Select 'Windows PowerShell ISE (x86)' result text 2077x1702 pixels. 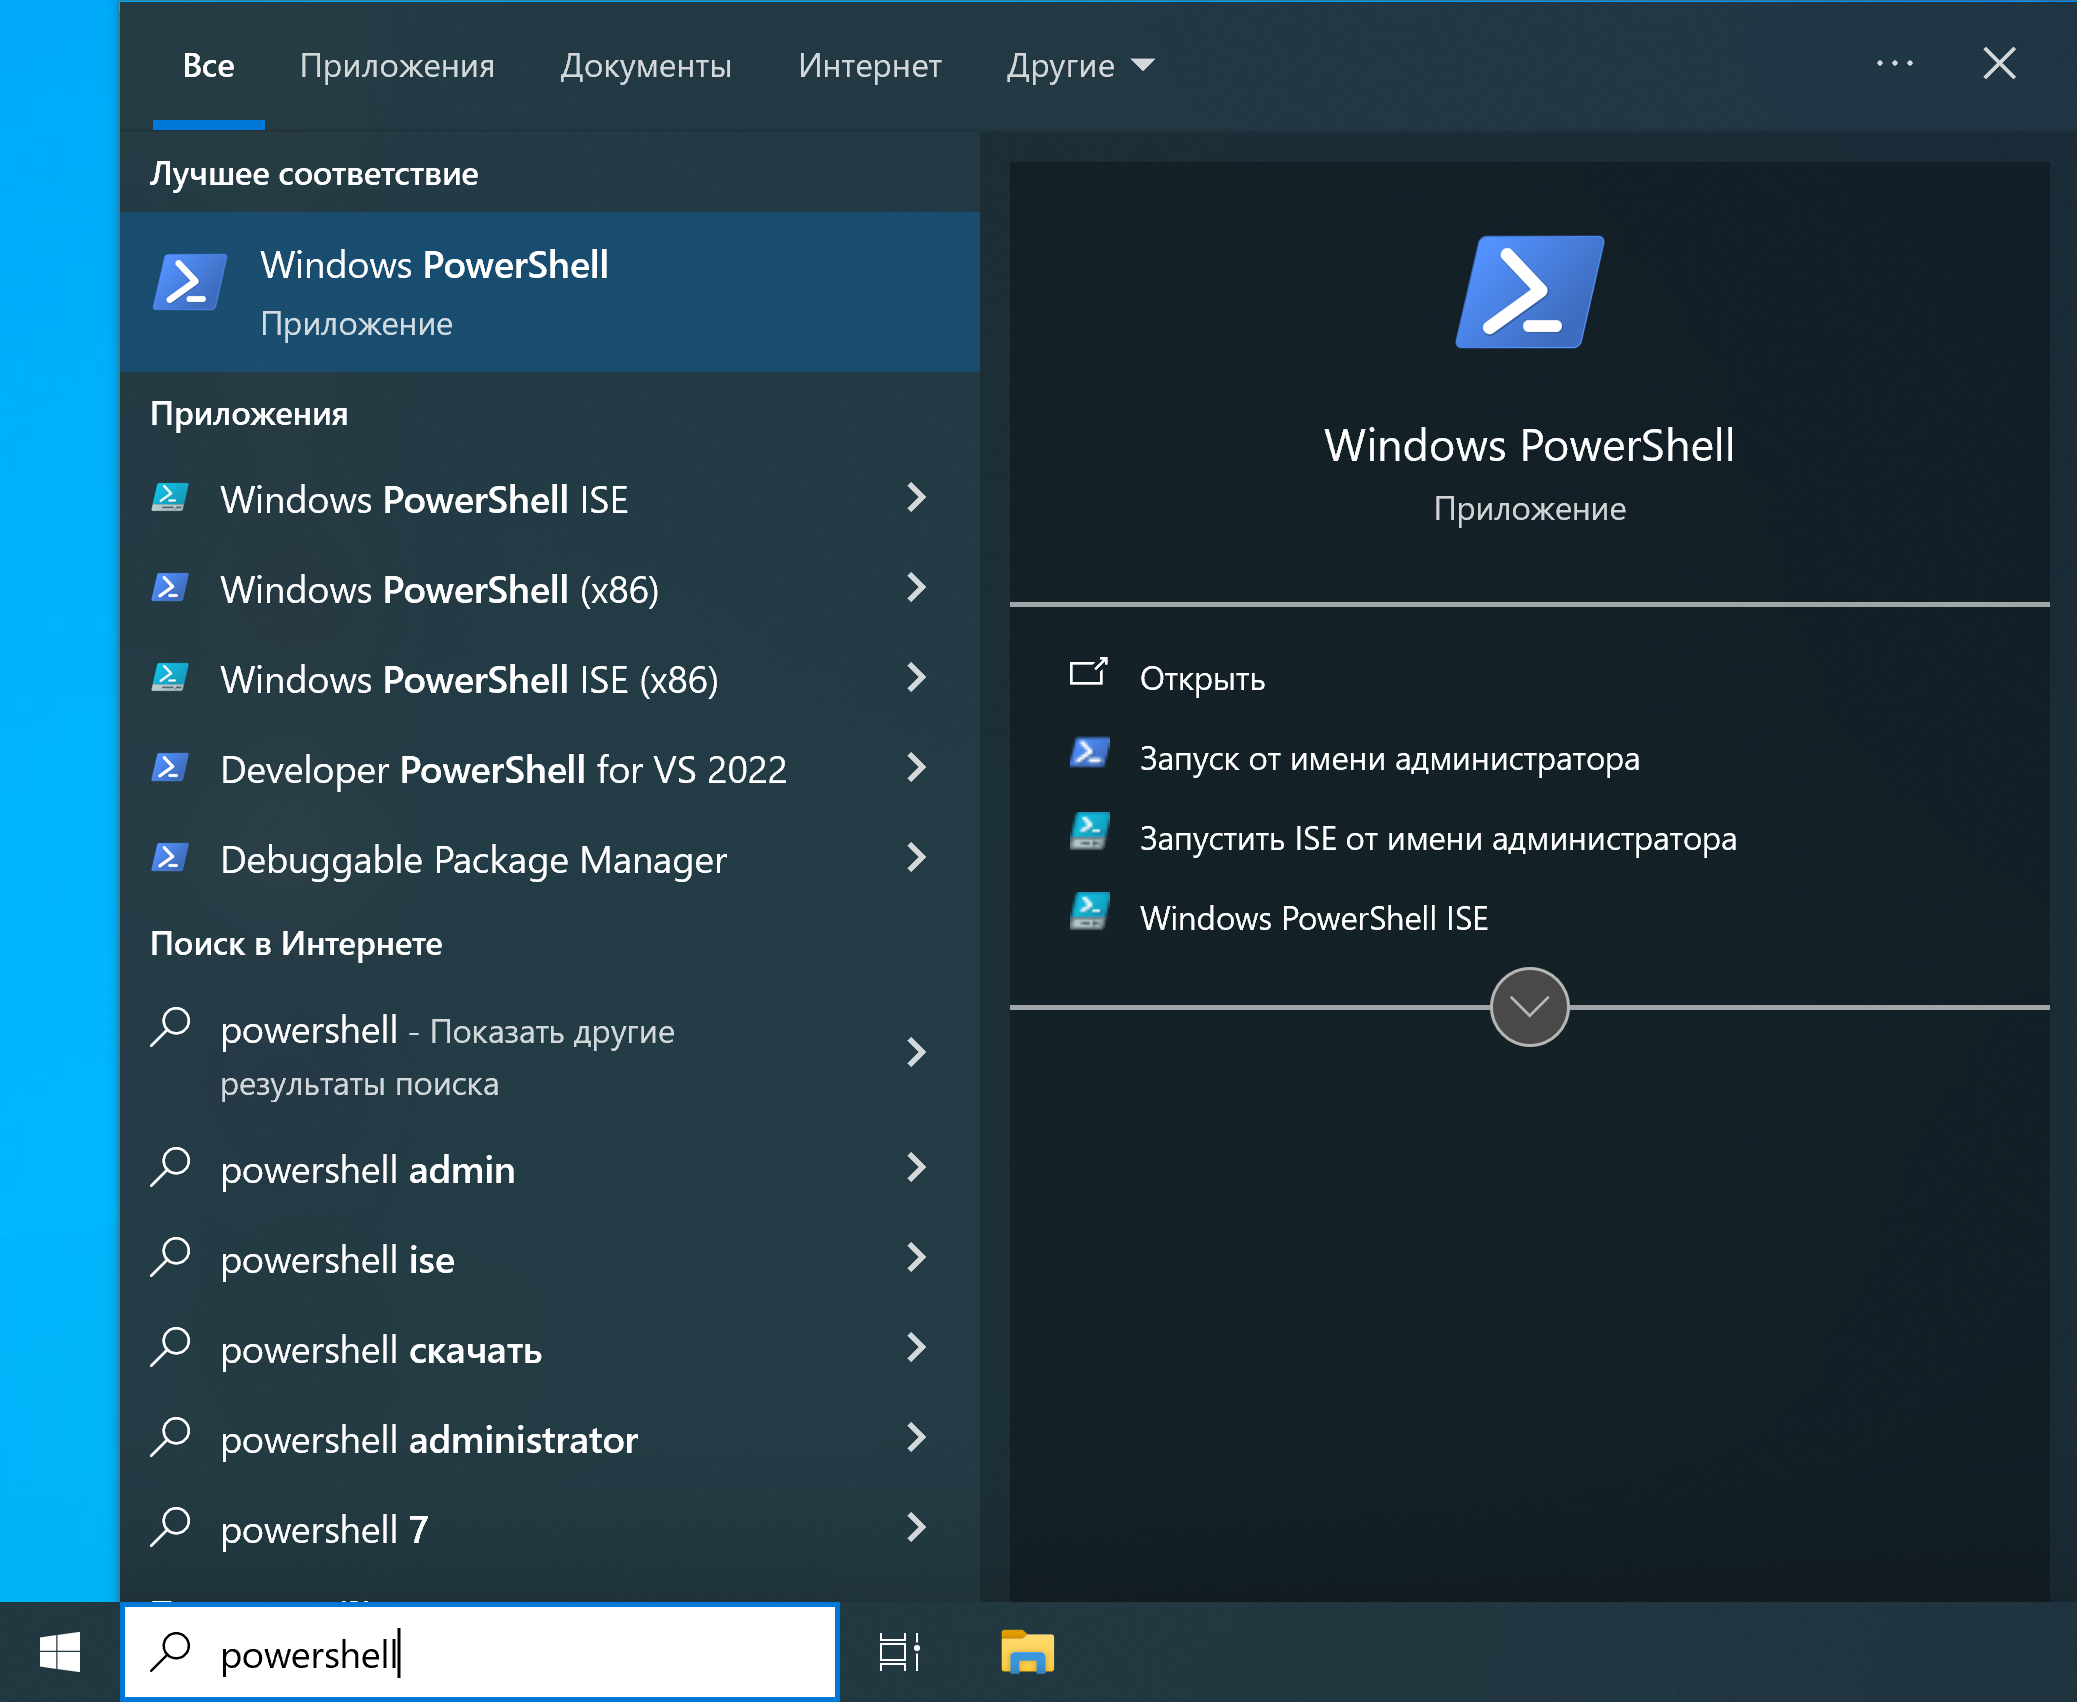point(469,680)
